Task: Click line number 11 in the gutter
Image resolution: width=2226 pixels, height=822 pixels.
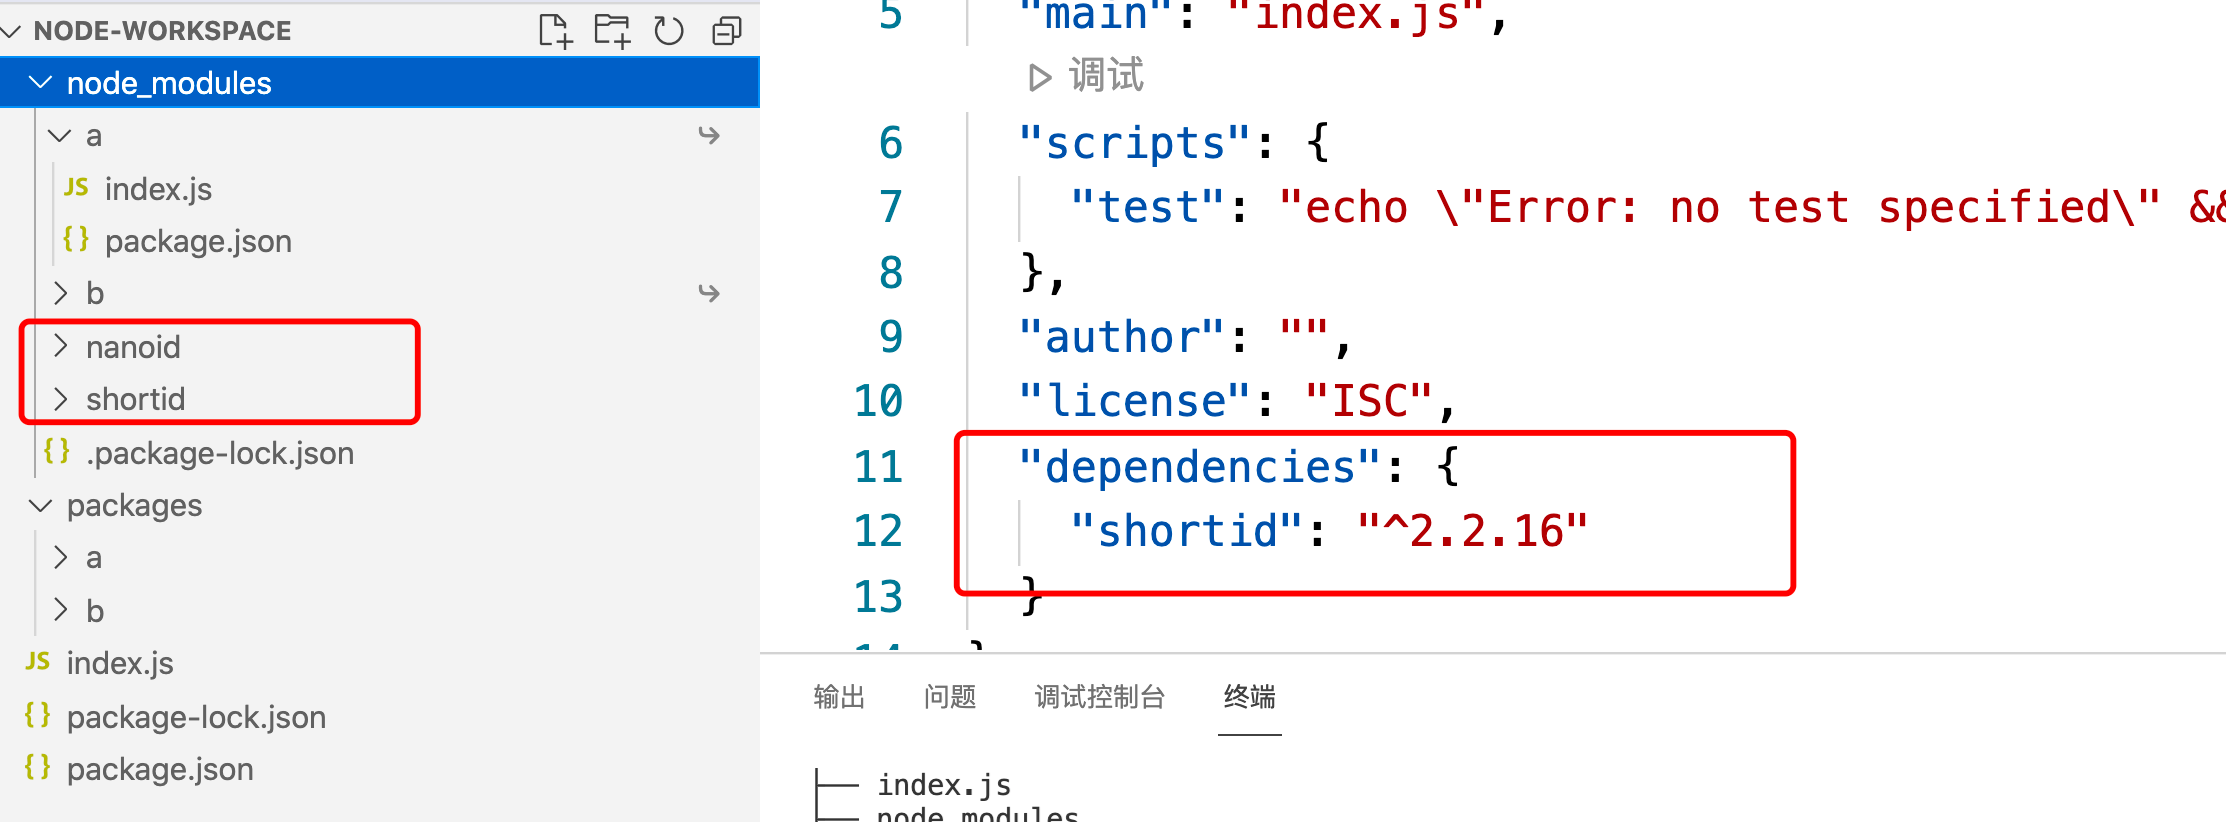Action: pos(878,467)
